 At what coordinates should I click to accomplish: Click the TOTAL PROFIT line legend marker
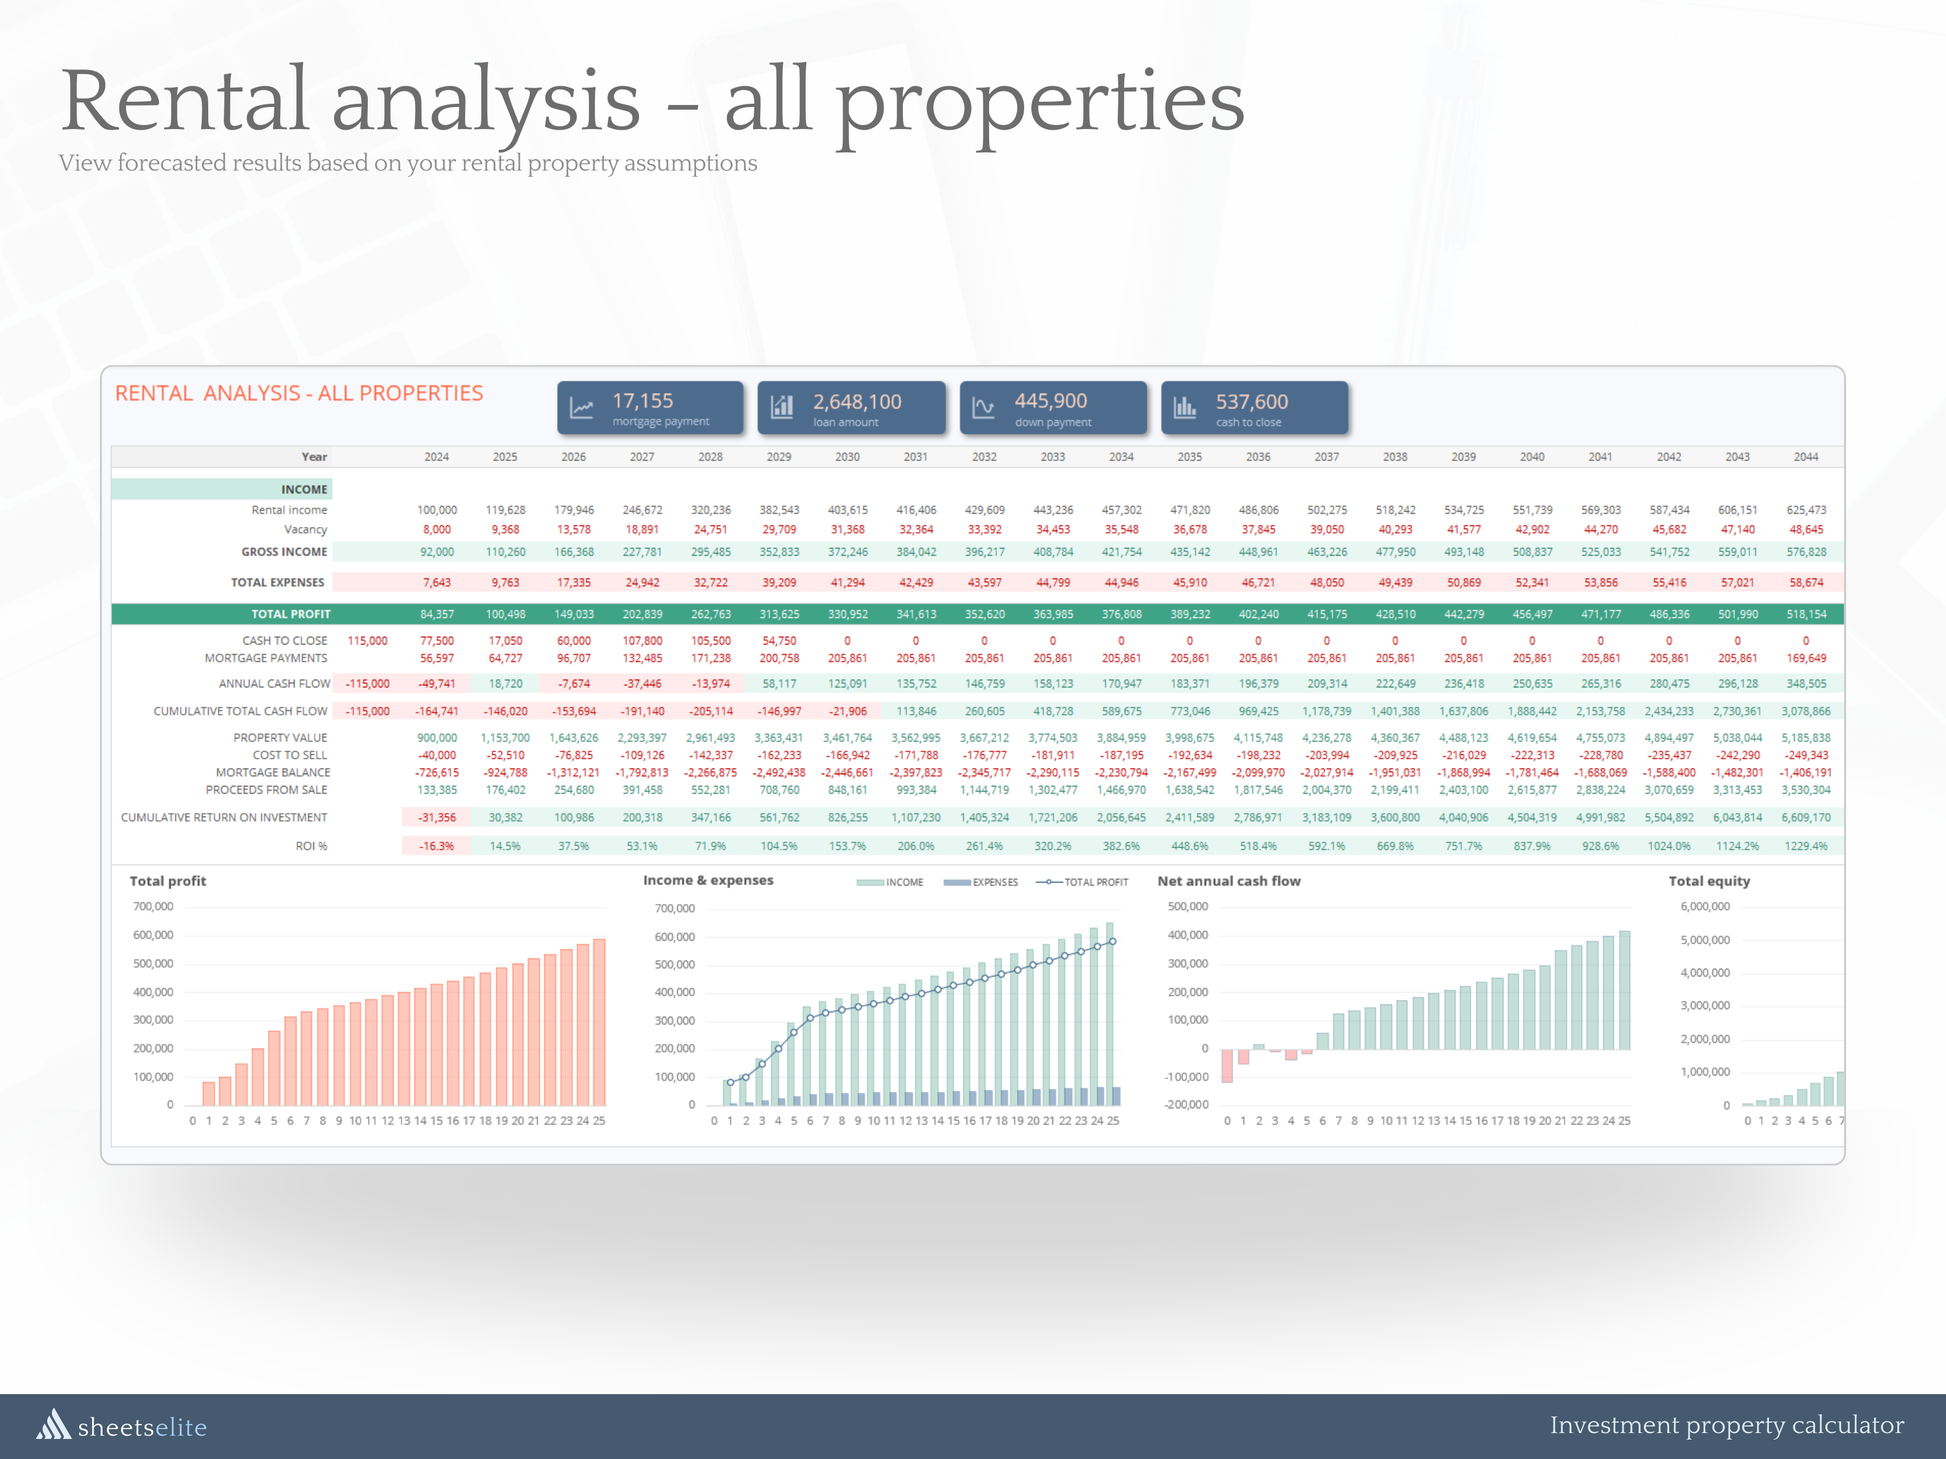(x=1048, y=883)
